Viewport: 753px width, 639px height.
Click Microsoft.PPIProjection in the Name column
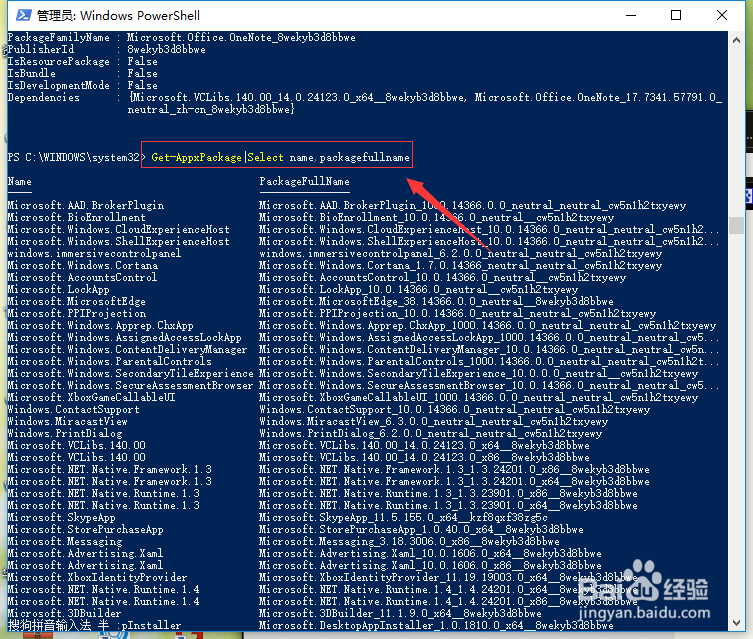[77, 313]
